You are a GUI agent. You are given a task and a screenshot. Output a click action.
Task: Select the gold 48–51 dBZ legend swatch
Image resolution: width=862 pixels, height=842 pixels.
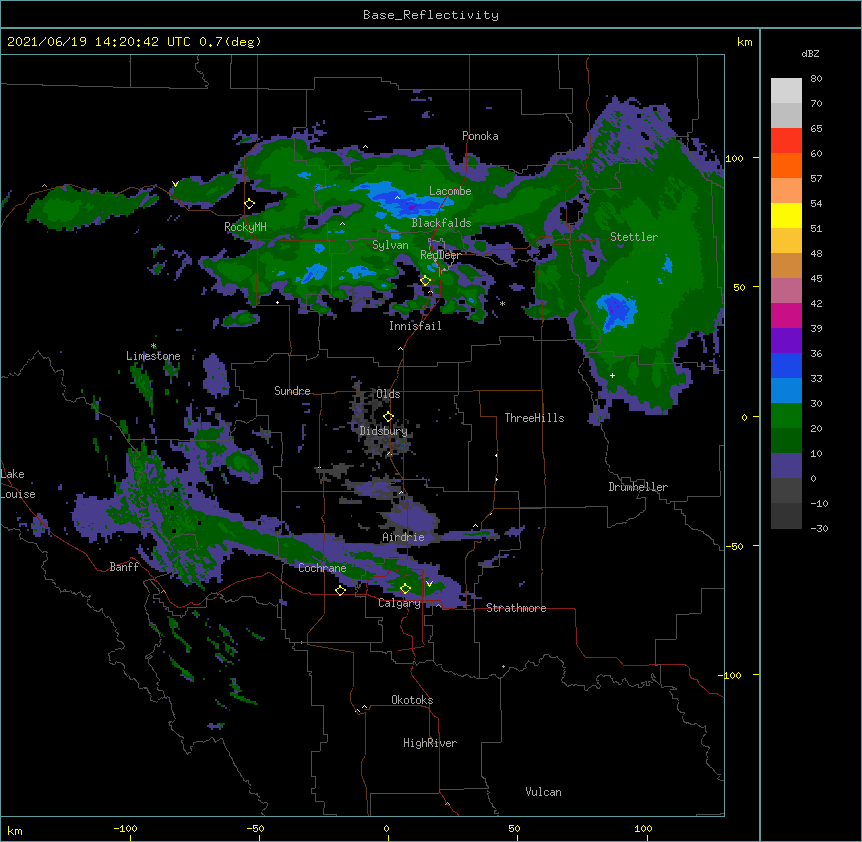(786, 241)
